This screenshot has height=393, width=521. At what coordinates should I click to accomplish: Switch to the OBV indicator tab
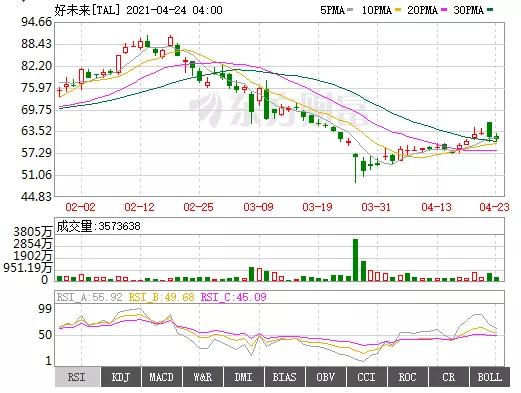coord(326,377)
